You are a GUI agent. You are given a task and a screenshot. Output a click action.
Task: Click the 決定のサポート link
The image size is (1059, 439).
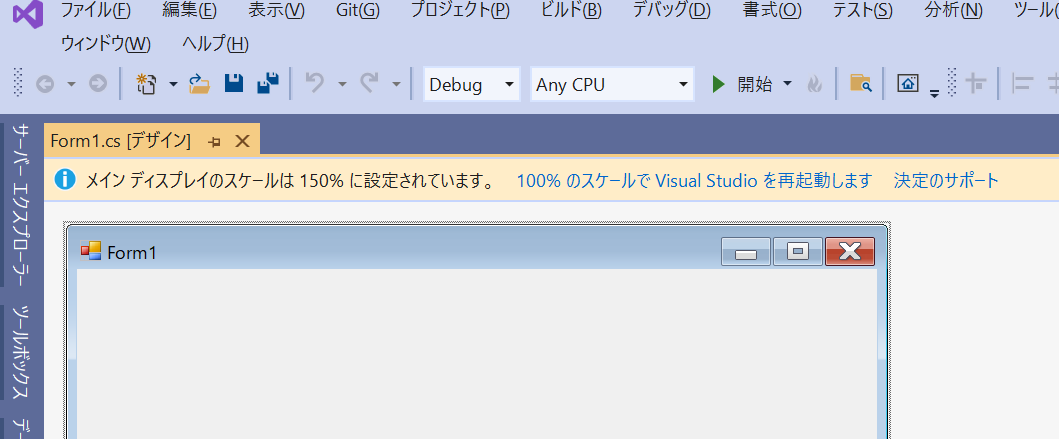pos(946,181)
